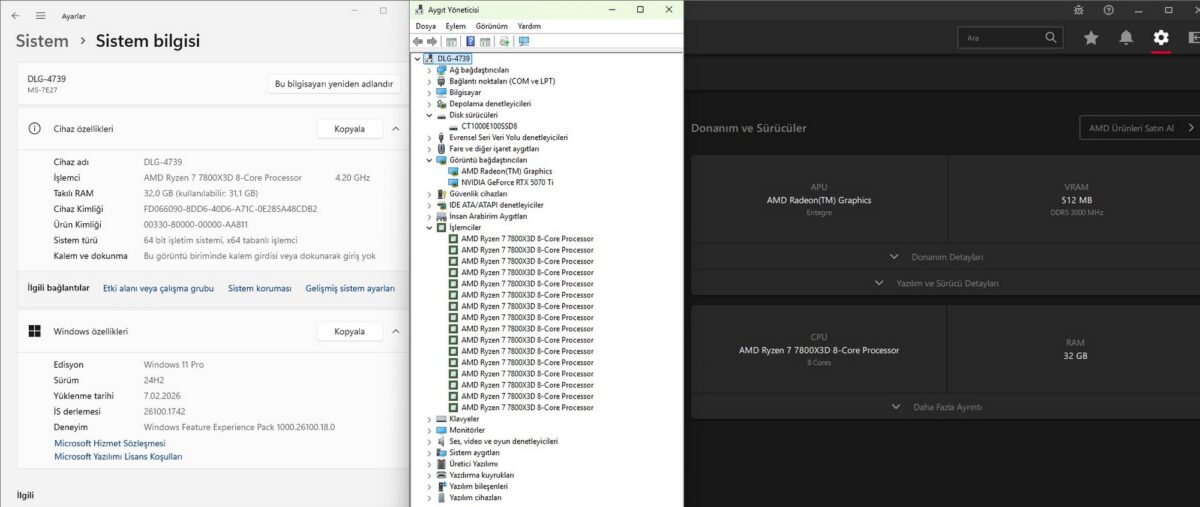
Task: Open the star favorites icon in AMD Software
Action: coord(1091,37)
